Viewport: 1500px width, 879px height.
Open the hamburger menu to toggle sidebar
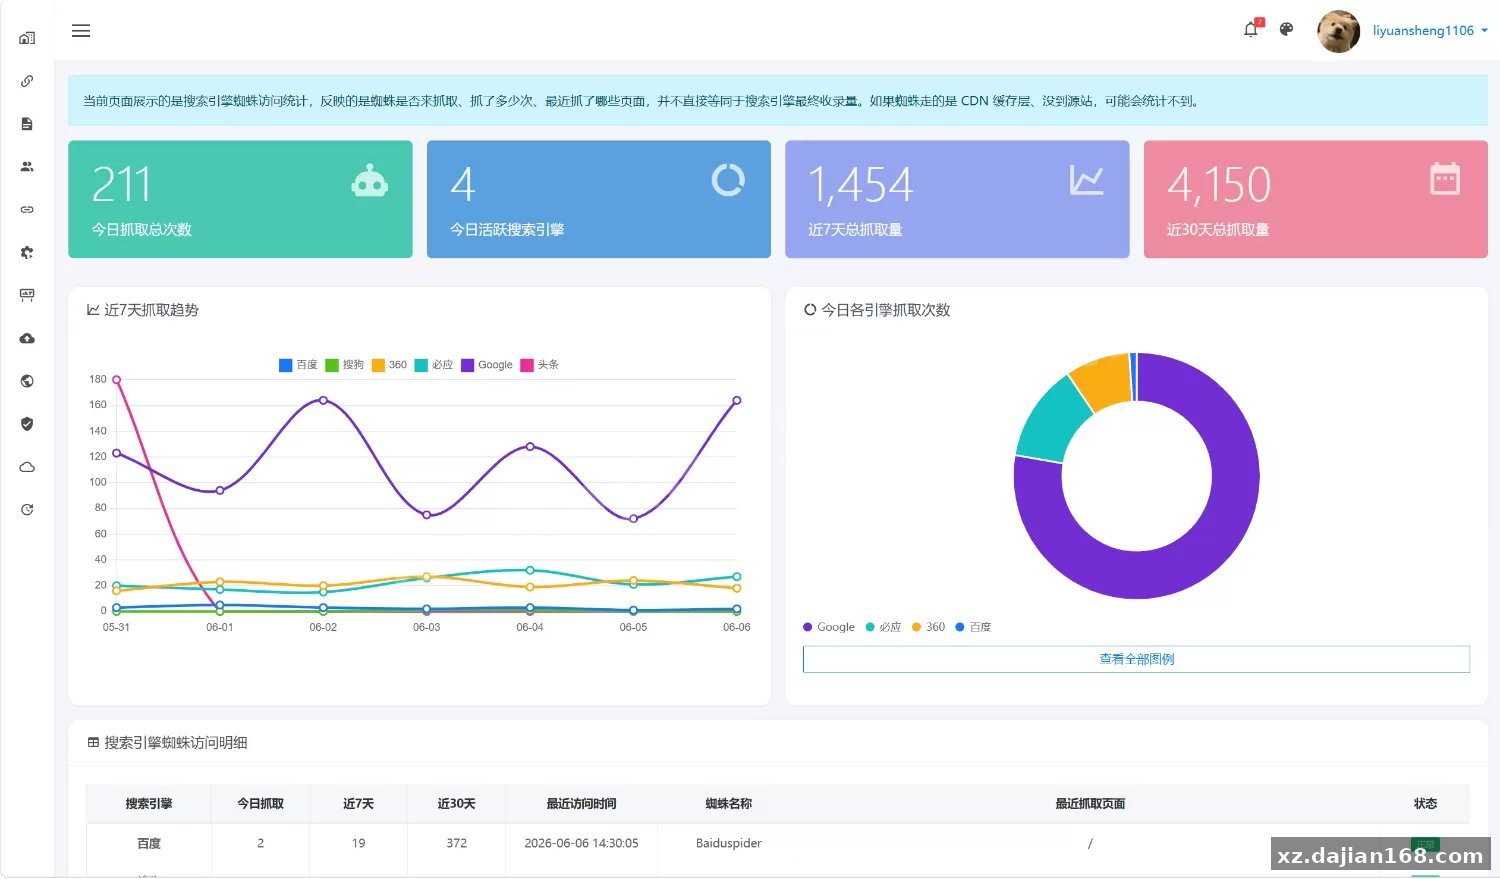coord(81,31)
